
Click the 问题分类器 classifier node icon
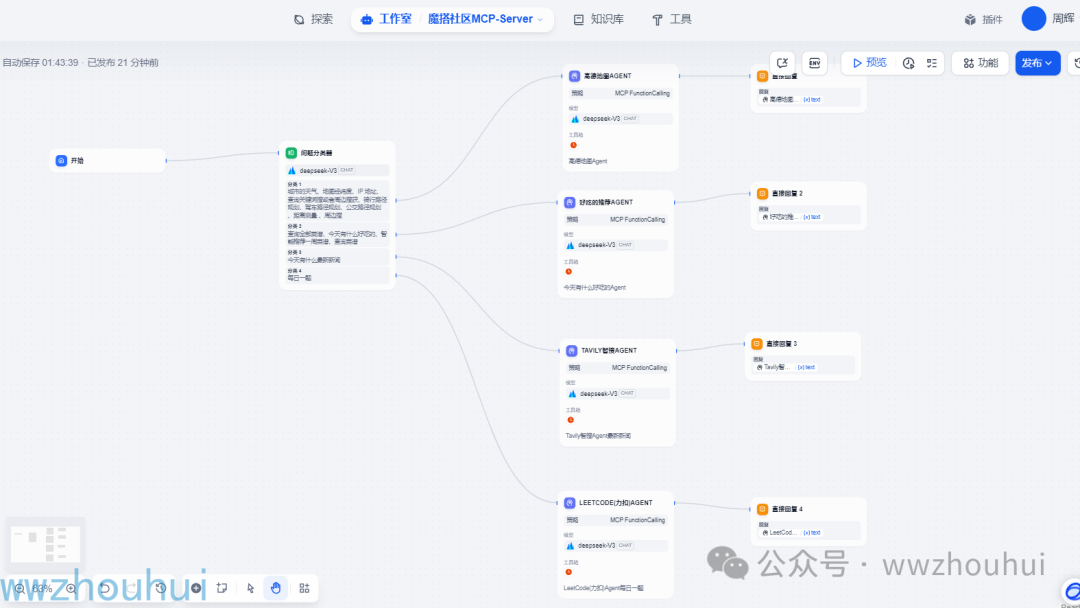tap(291, 153)
